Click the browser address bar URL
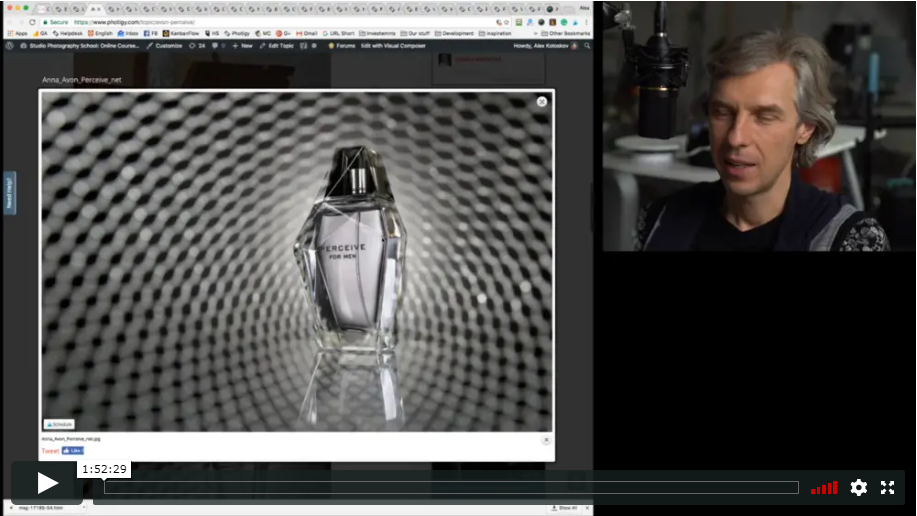 (135, 22)
